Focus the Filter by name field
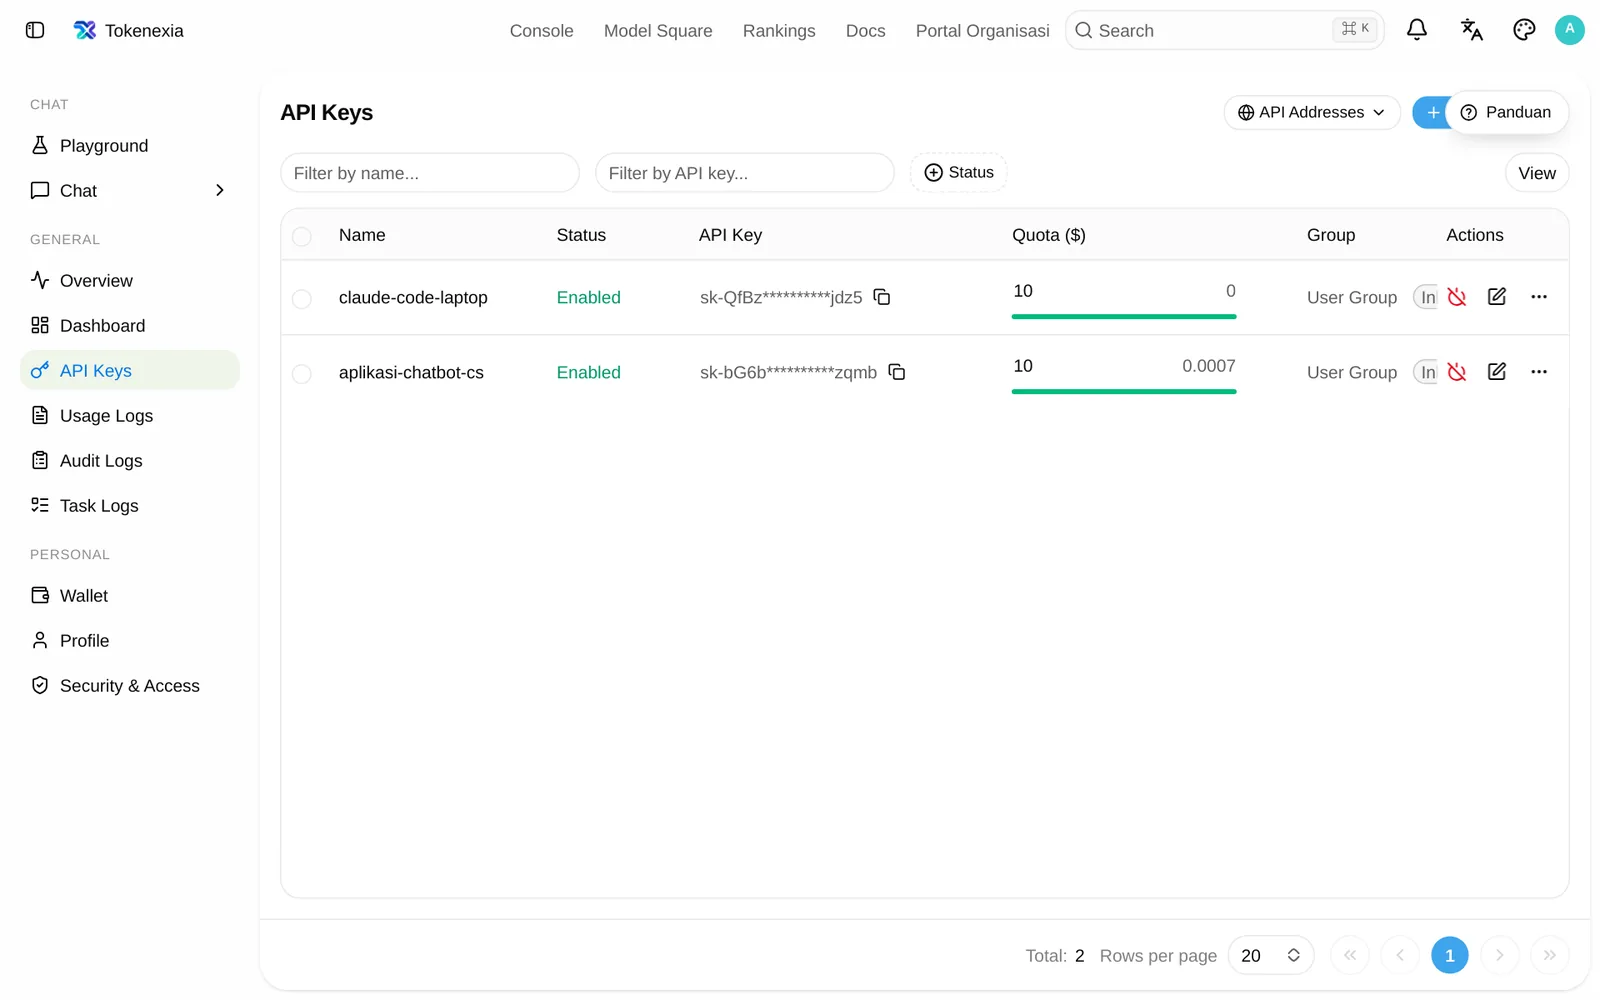Image resolution: width=1600 pixels, height=1000 pixels. point(430,173)
